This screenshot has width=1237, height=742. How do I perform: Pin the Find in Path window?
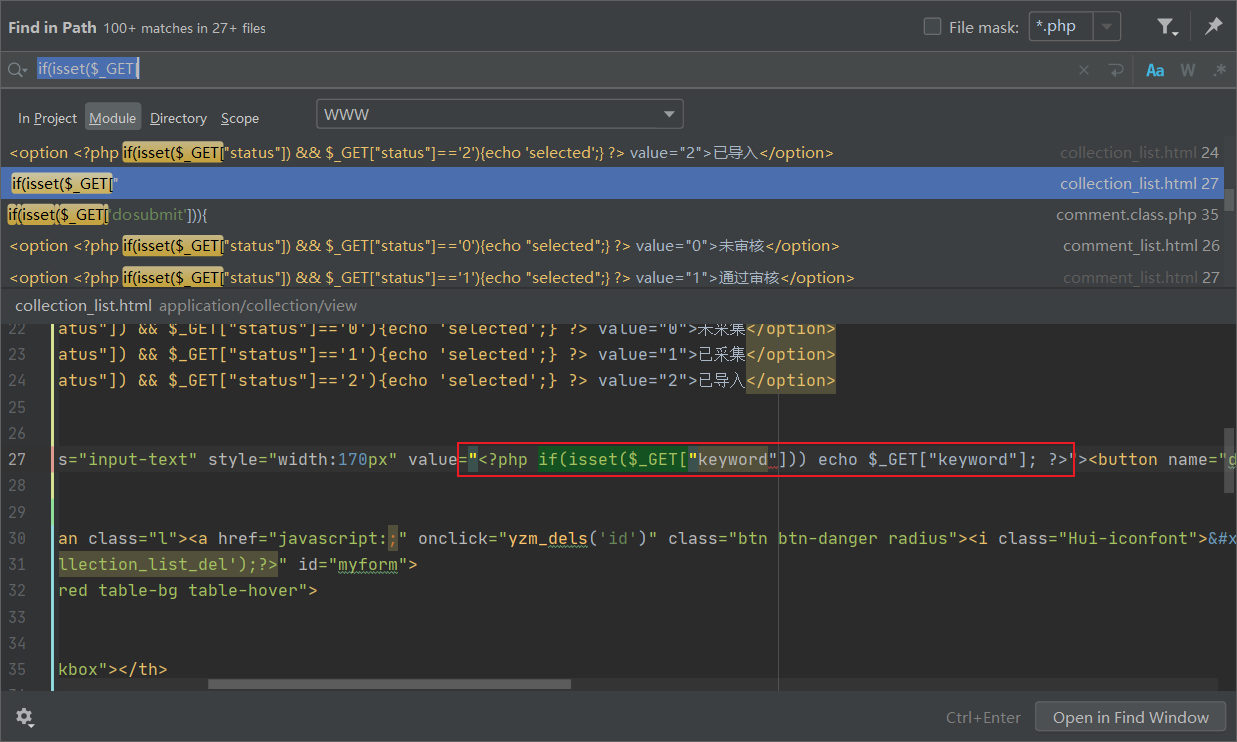[x=1213, y=27]
